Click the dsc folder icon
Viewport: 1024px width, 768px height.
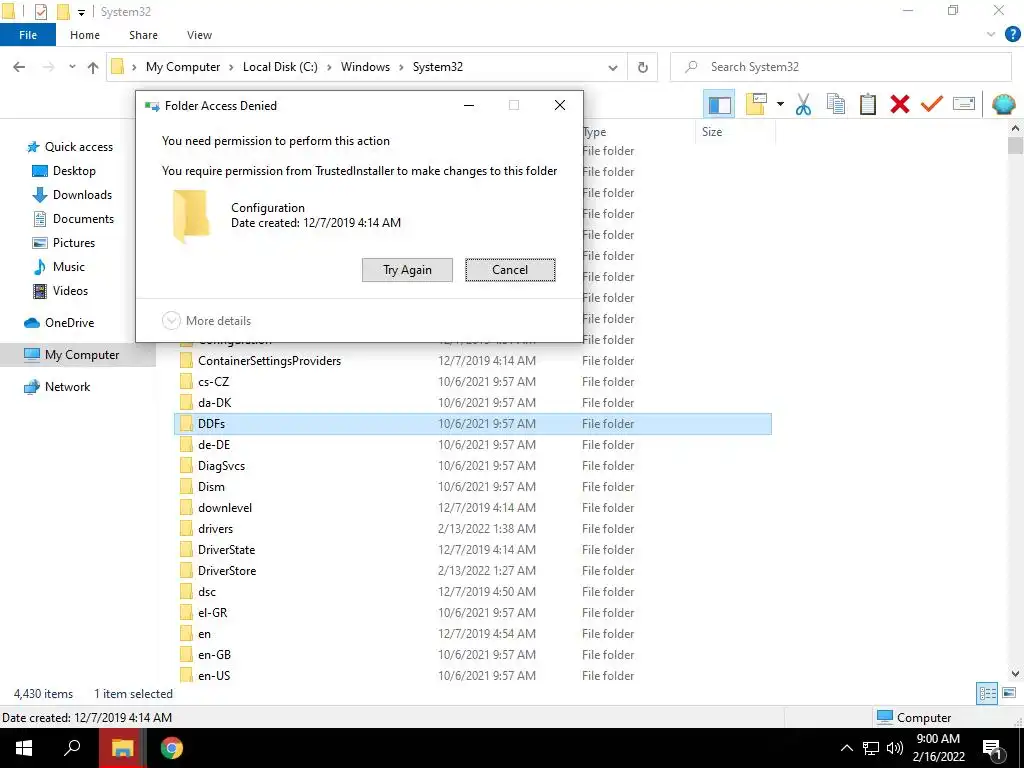pyautogui.click(x=186, y=592)
